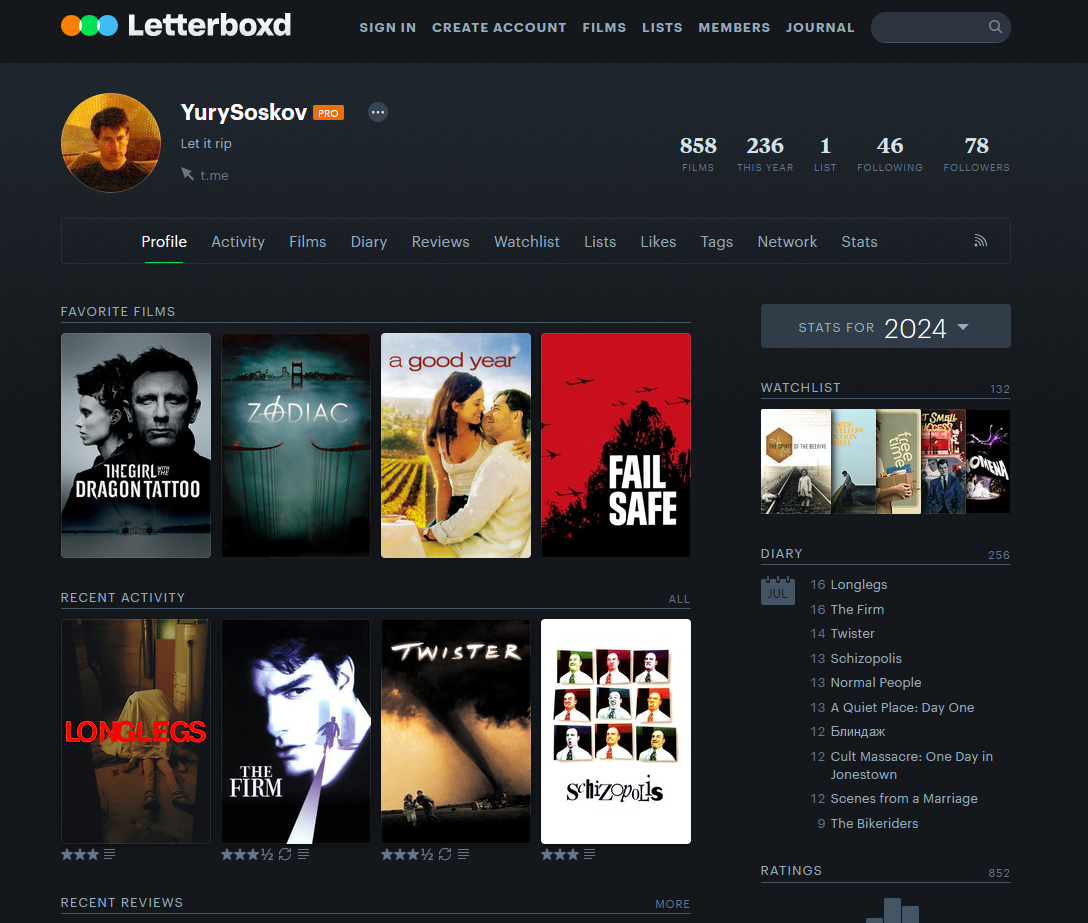1088x923 pixels.
Task: Open The Girl with the Dragon Tattoo poster
Action: point(136,446)
